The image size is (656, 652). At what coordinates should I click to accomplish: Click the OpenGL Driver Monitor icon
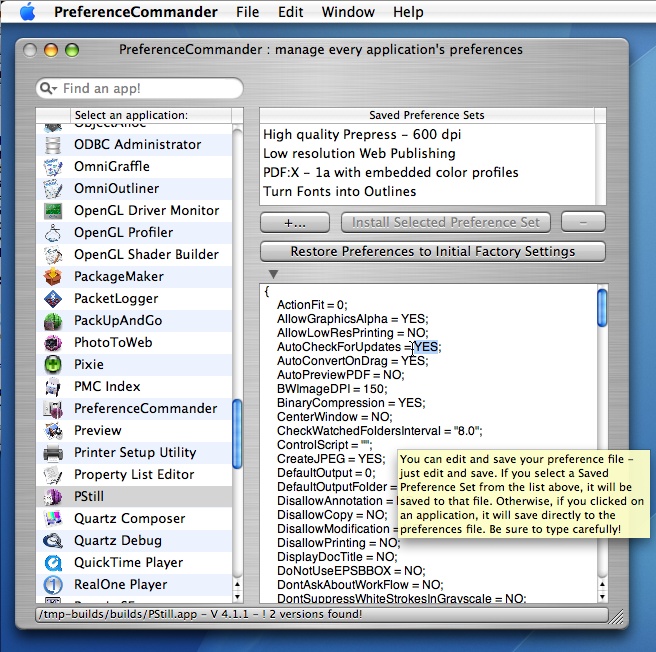point(53,210)
